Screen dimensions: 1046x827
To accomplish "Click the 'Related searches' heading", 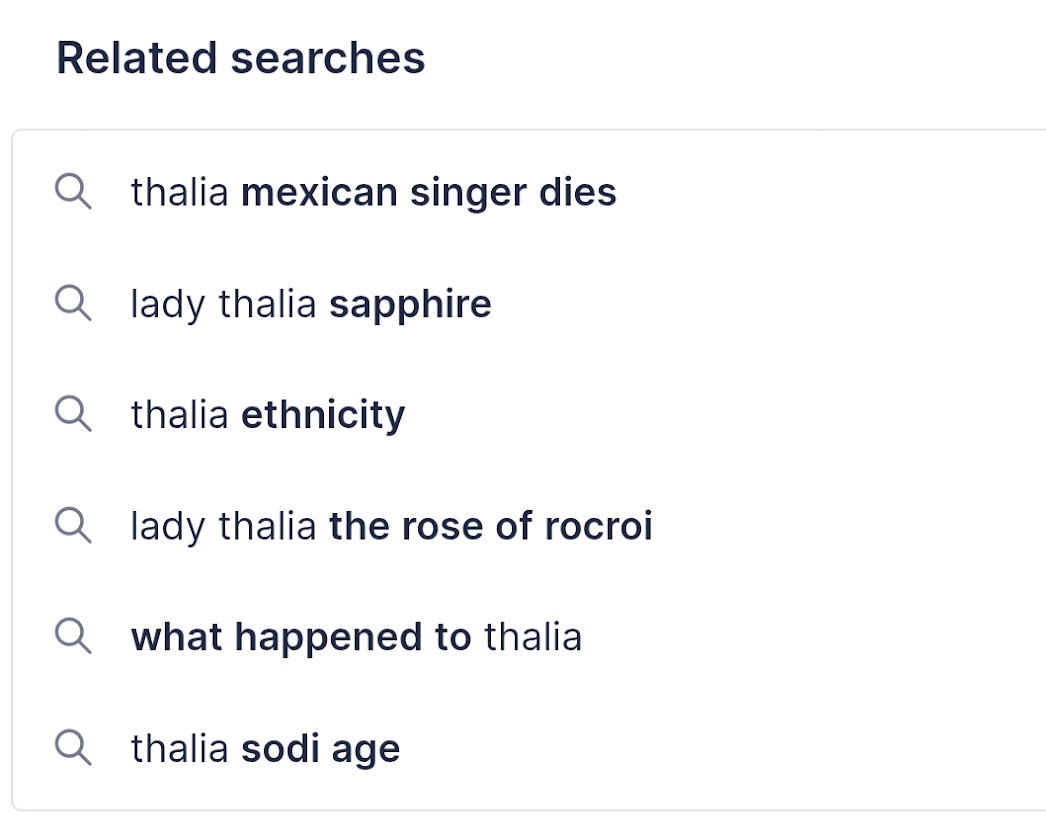I will click(240, 58).
